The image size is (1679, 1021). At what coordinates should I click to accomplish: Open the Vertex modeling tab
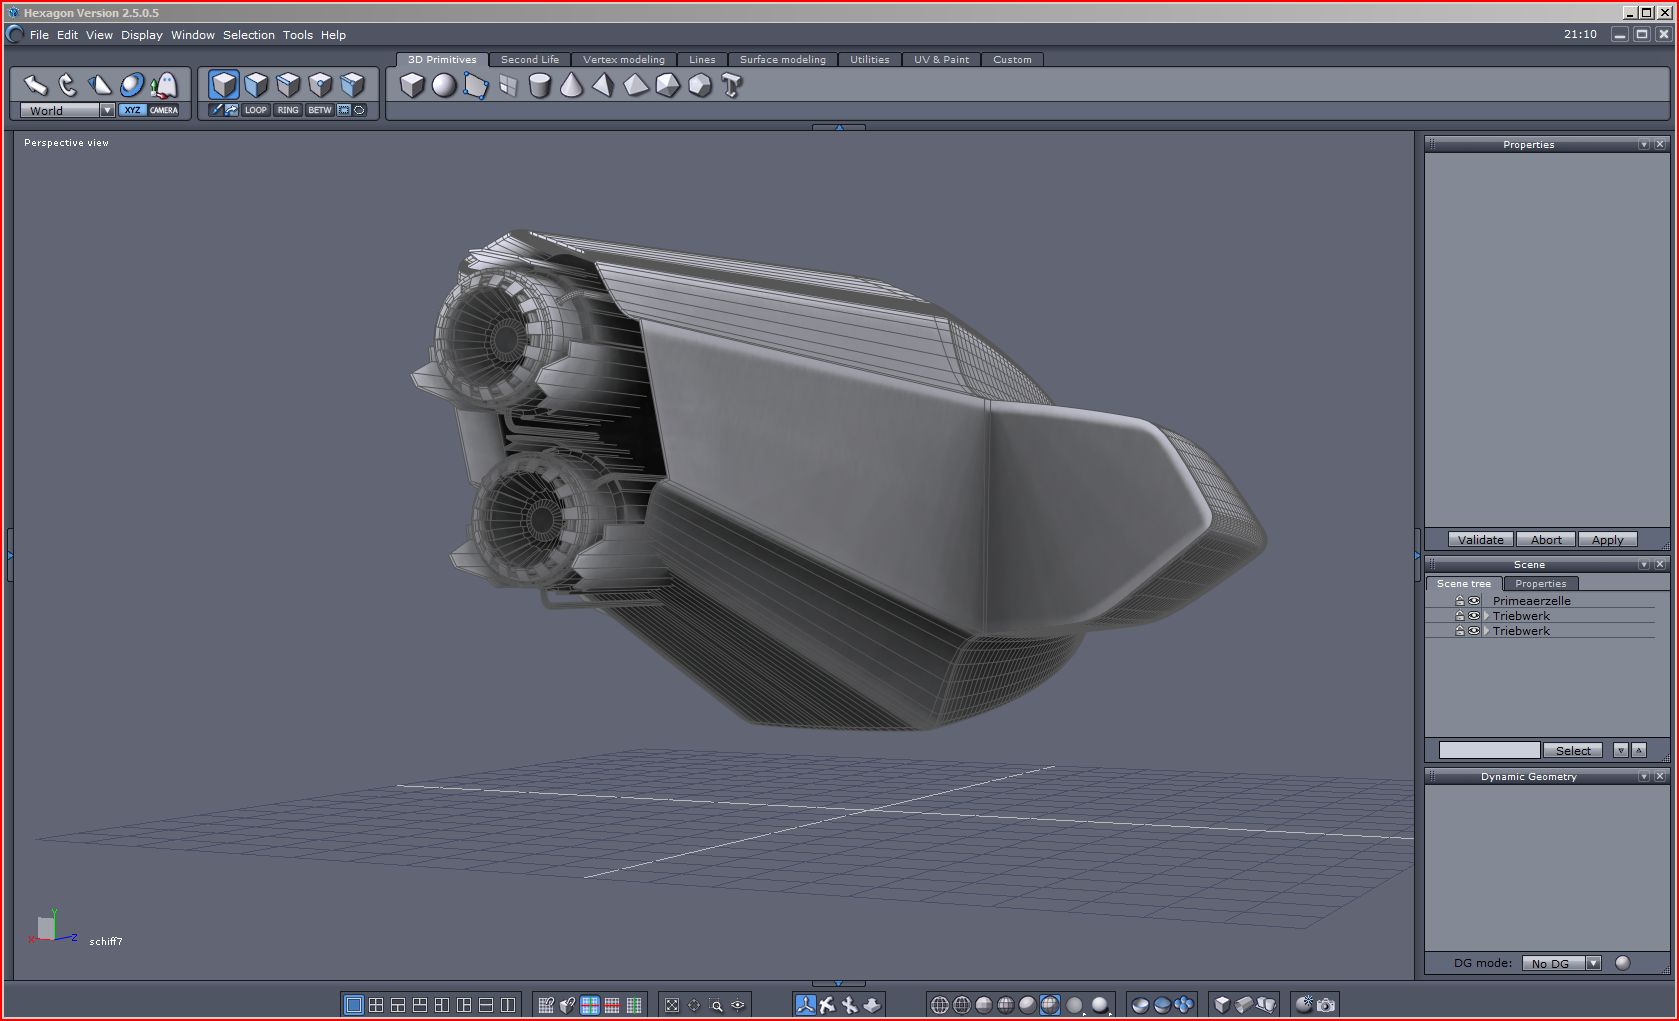tap(623, 60)
